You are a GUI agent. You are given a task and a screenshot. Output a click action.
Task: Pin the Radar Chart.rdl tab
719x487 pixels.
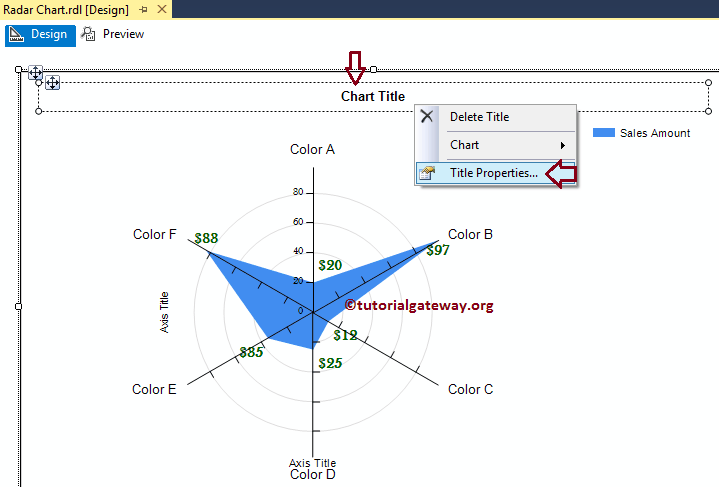[144, 10]
